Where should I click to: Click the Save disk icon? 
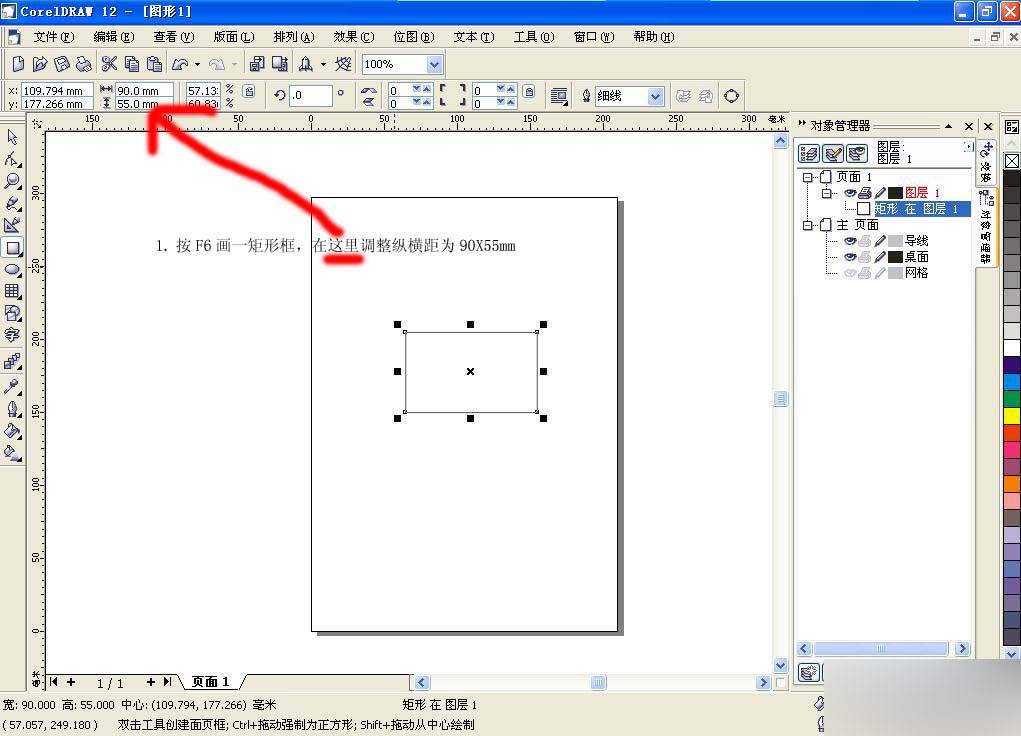pos(62,64)
